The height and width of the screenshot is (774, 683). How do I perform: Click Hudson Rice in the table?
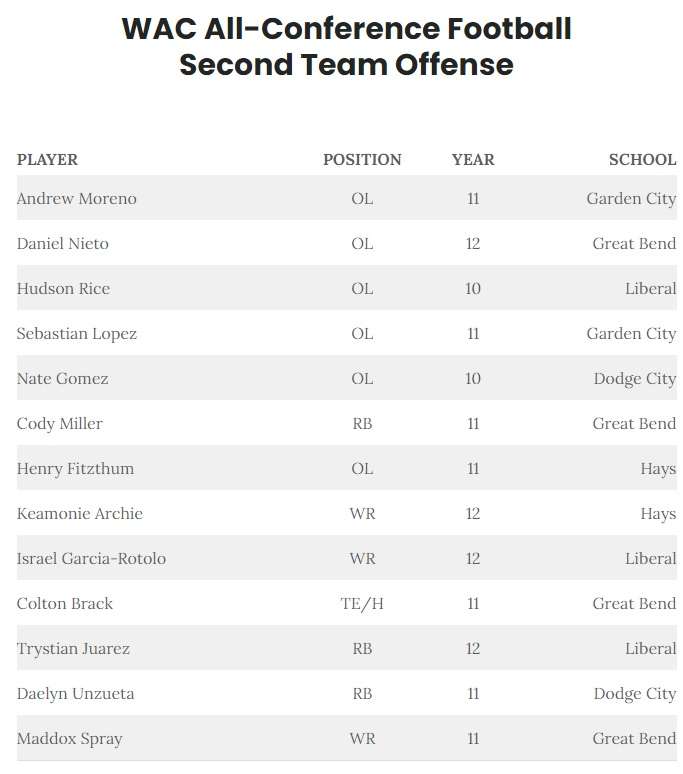pos(63,288)
